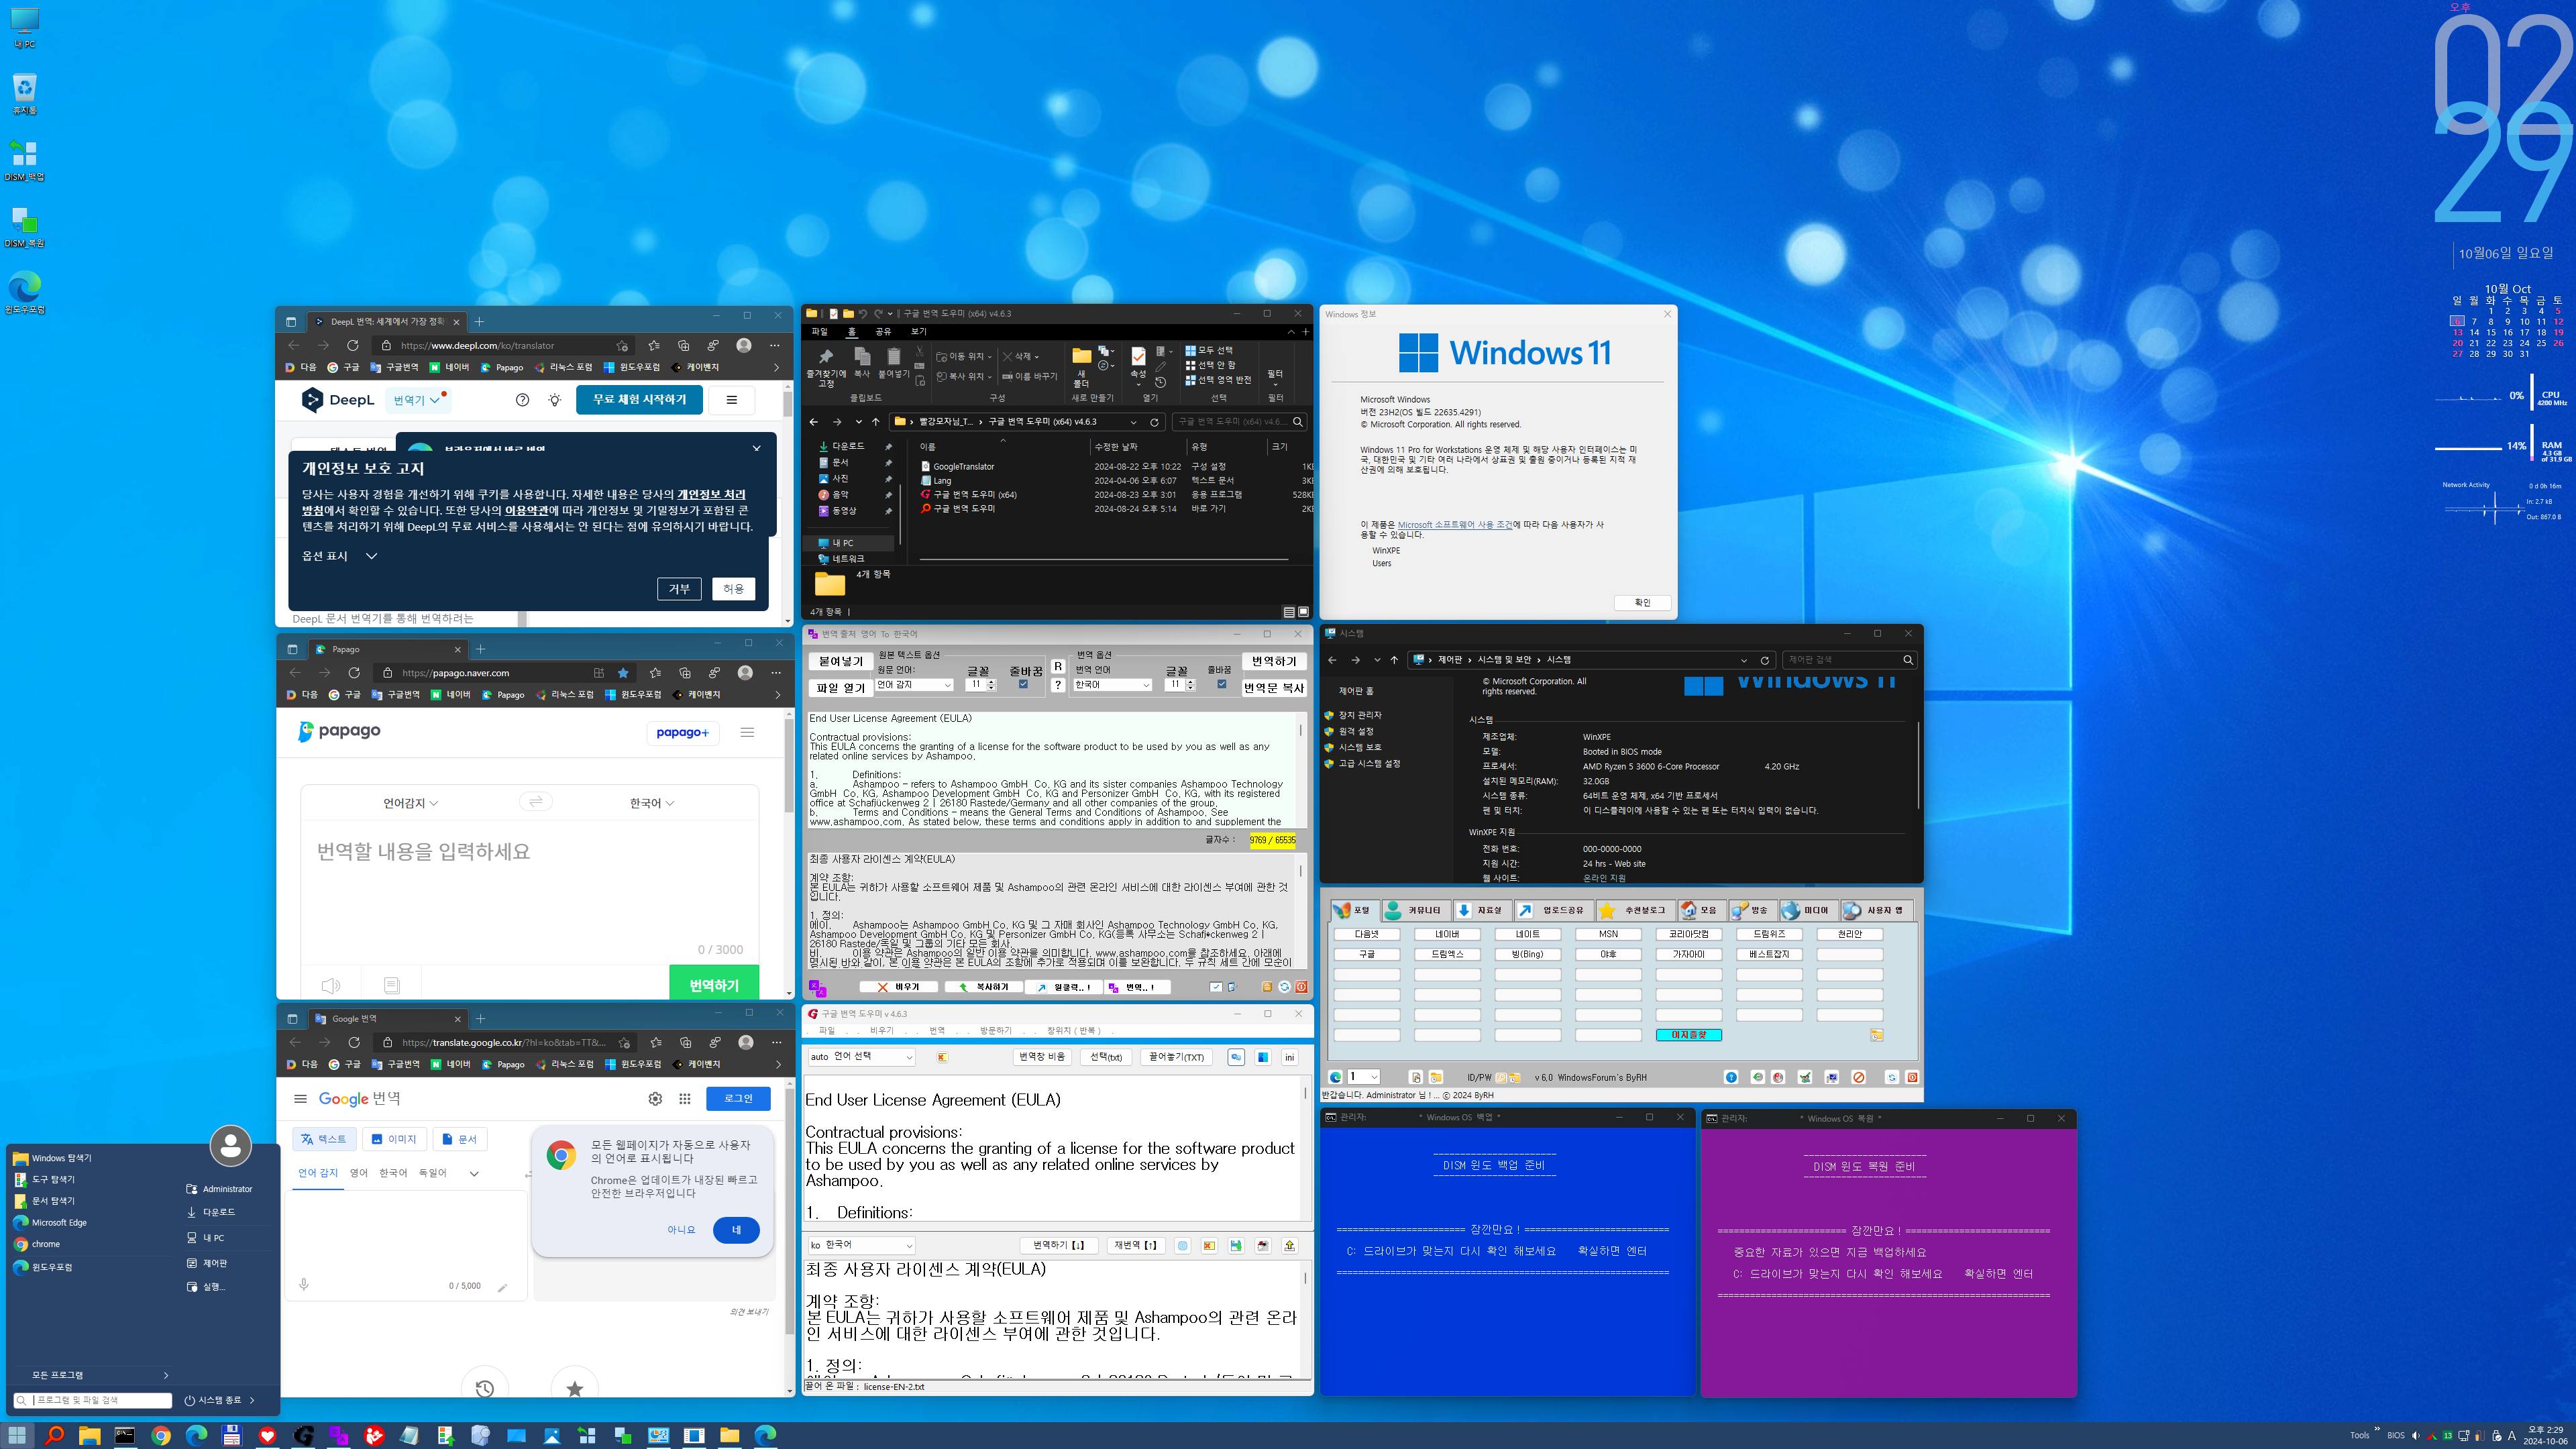2576x1449 pixels.
Task: Open 방문하기 menu in Google helper
Action: pos(995,1031)
